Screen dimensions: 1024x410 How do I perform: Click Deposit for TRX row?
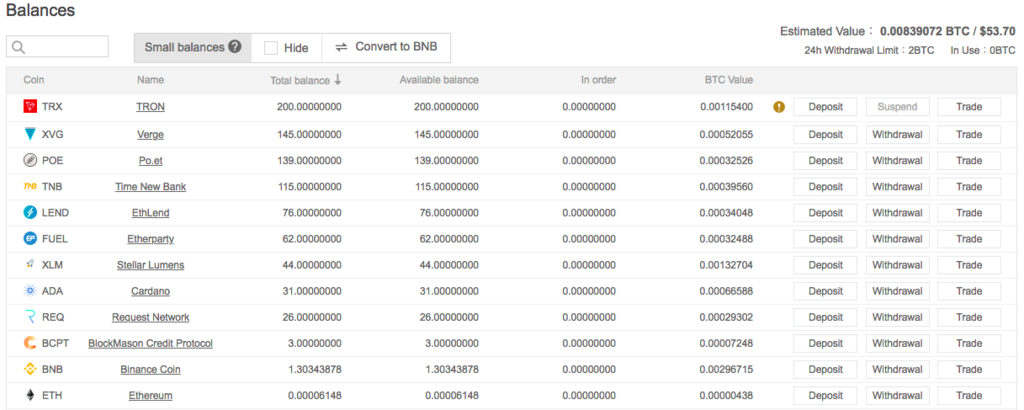(825, 107)
